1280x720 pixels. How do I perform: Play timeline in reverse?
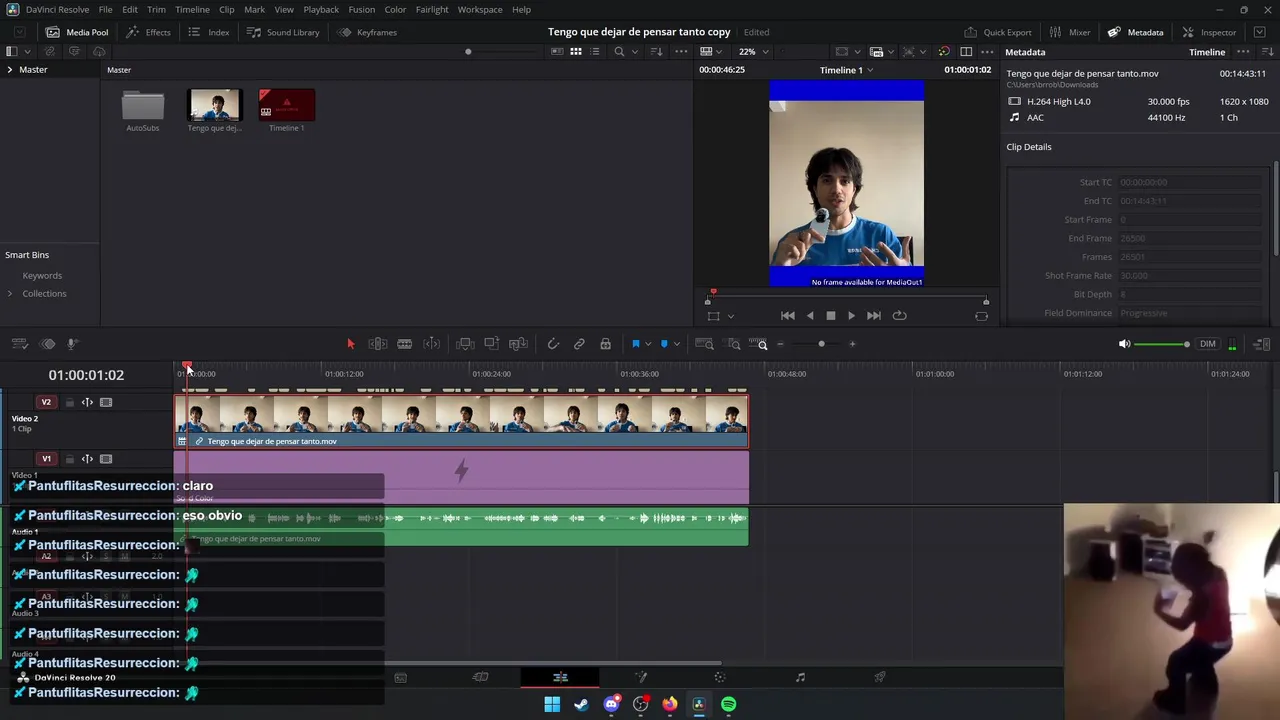pyautogui.click(x=810, y=316)
